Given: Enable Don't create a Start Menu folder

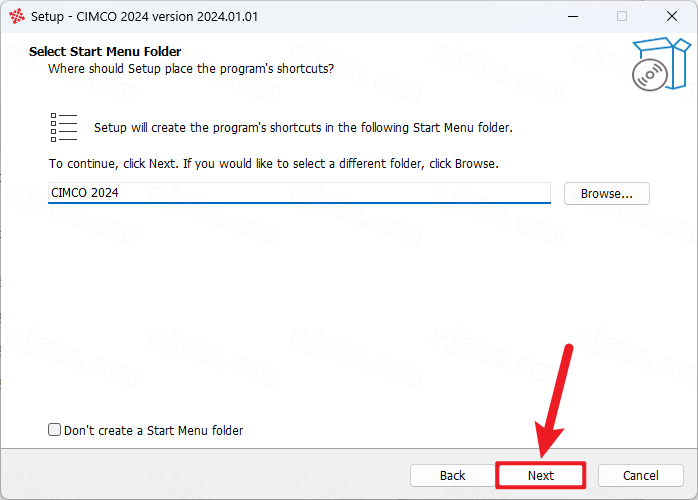Looking at the screenshot, I should tap(54, 430).
